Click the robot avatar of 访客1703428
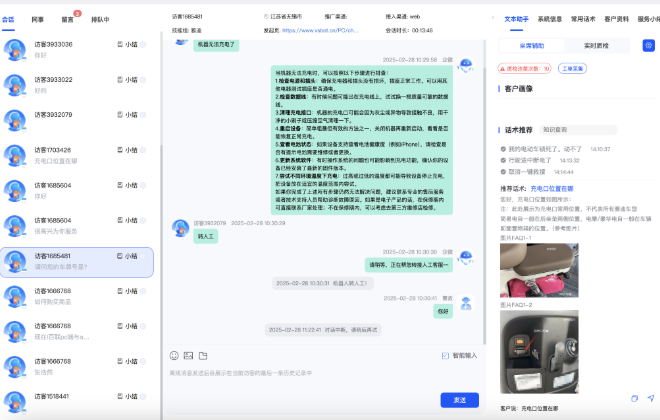The image size is (660, 420). [x=16, y=156]
